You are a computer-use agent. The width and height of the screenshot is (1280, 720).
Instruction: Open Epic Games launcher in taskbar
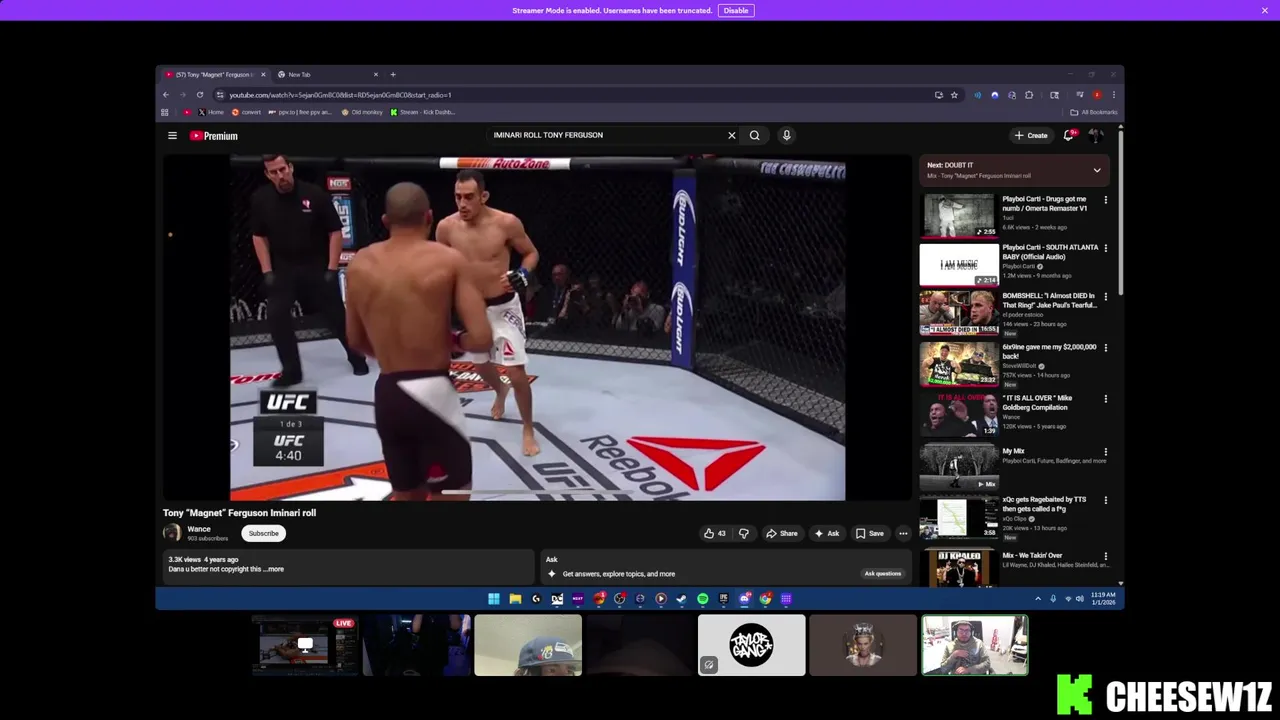point(724,599)
